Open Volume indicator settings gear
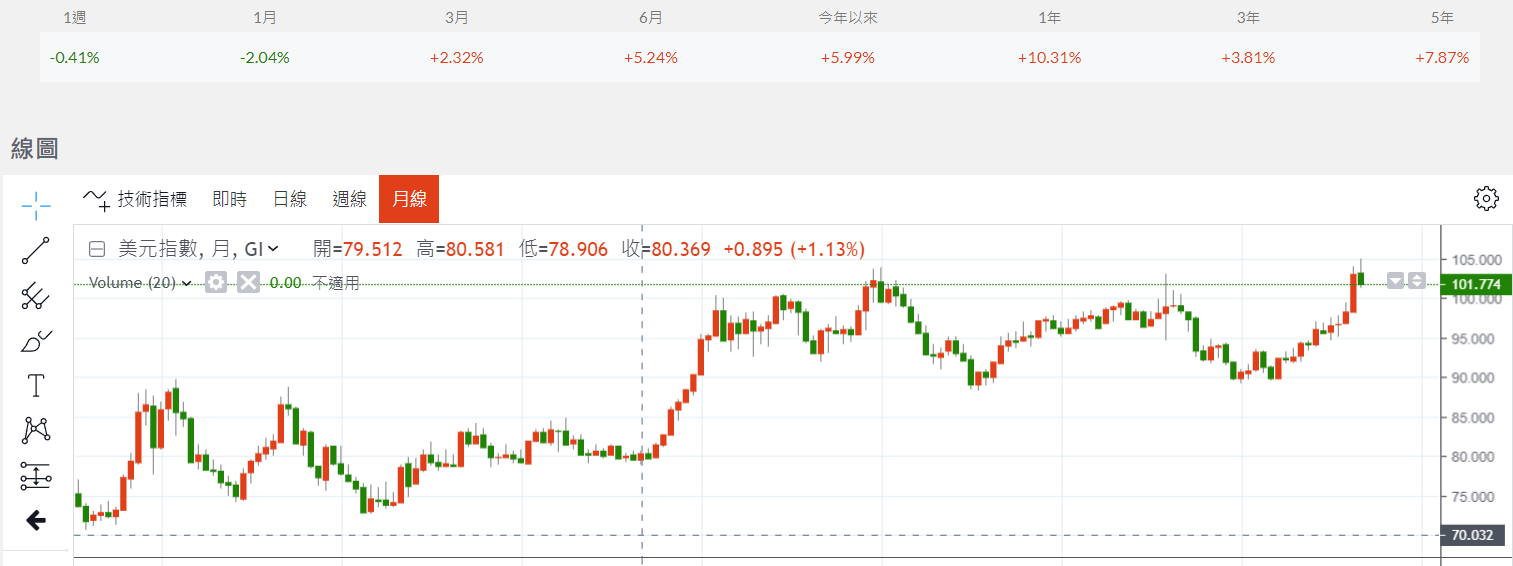This screenshot has height=566, width=1513. click(x=216, y=283)
